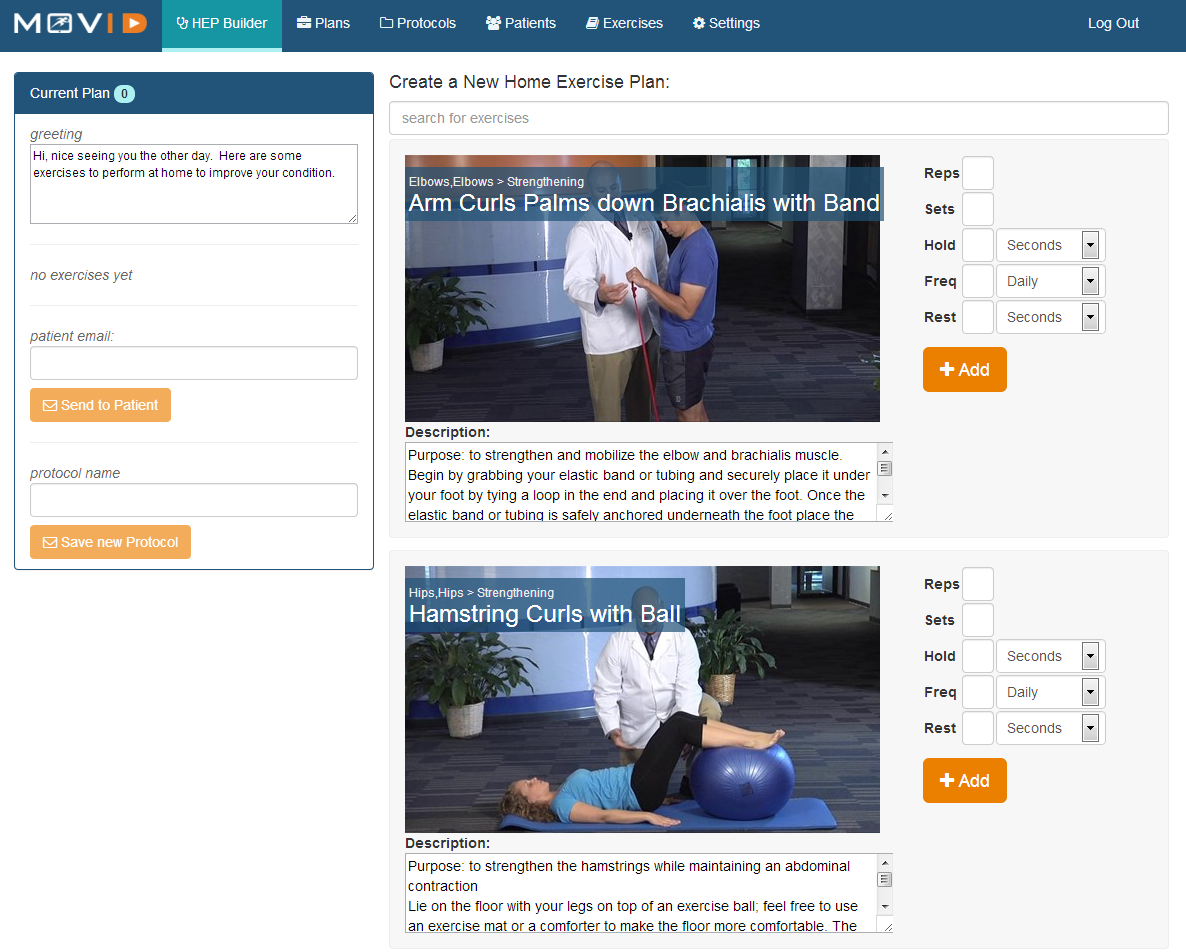Click Log Out link

click(x=1113, y=23)
